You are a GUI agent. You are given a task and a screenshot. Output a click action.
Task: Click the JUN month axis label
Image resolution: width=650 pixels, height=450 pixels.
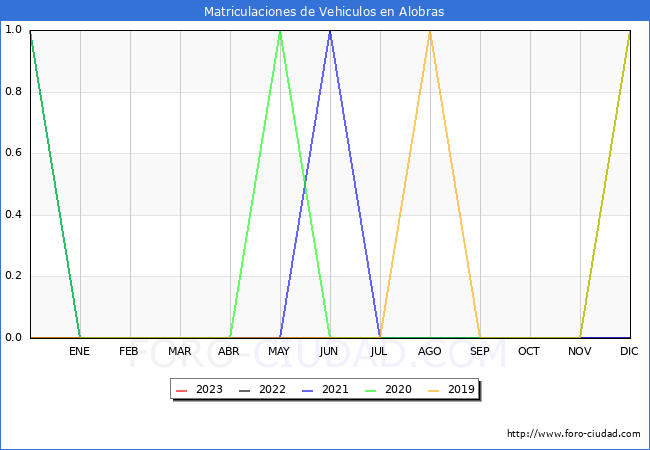pos(329,351)
